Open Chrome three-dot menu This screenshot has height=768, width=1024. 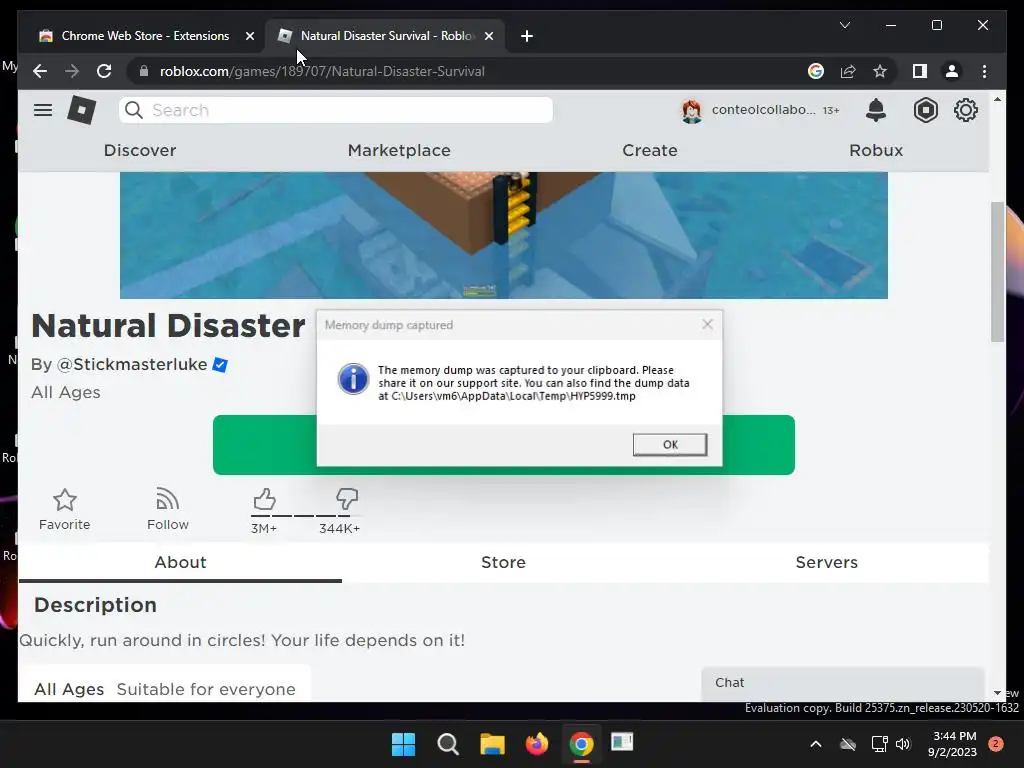[x=984, y=71]
